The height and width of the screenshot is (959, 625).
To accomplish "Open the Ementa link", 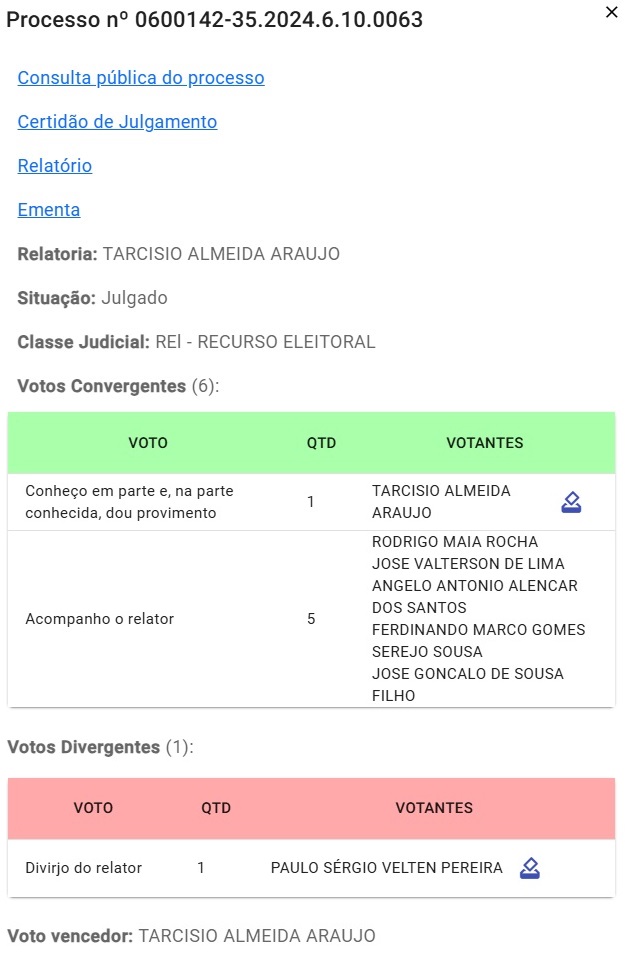I will click(x=49, y=210).
